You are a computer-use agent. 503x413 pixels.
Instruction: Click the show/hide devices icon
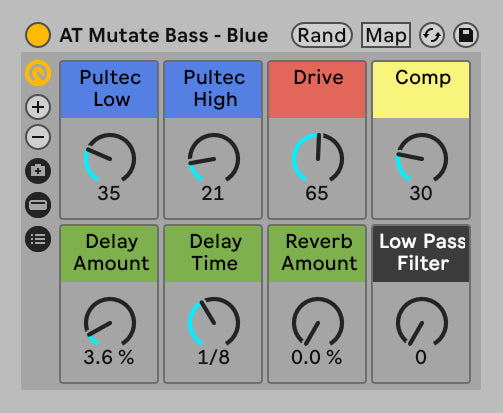(x=38, y=205)
